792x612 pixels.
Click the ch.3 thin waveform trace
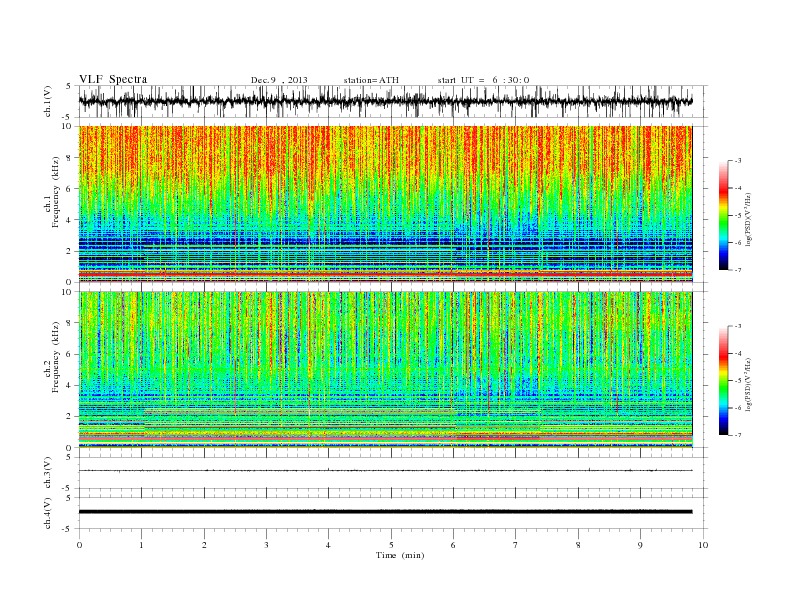pyautogui.click(x=385, y=471)
